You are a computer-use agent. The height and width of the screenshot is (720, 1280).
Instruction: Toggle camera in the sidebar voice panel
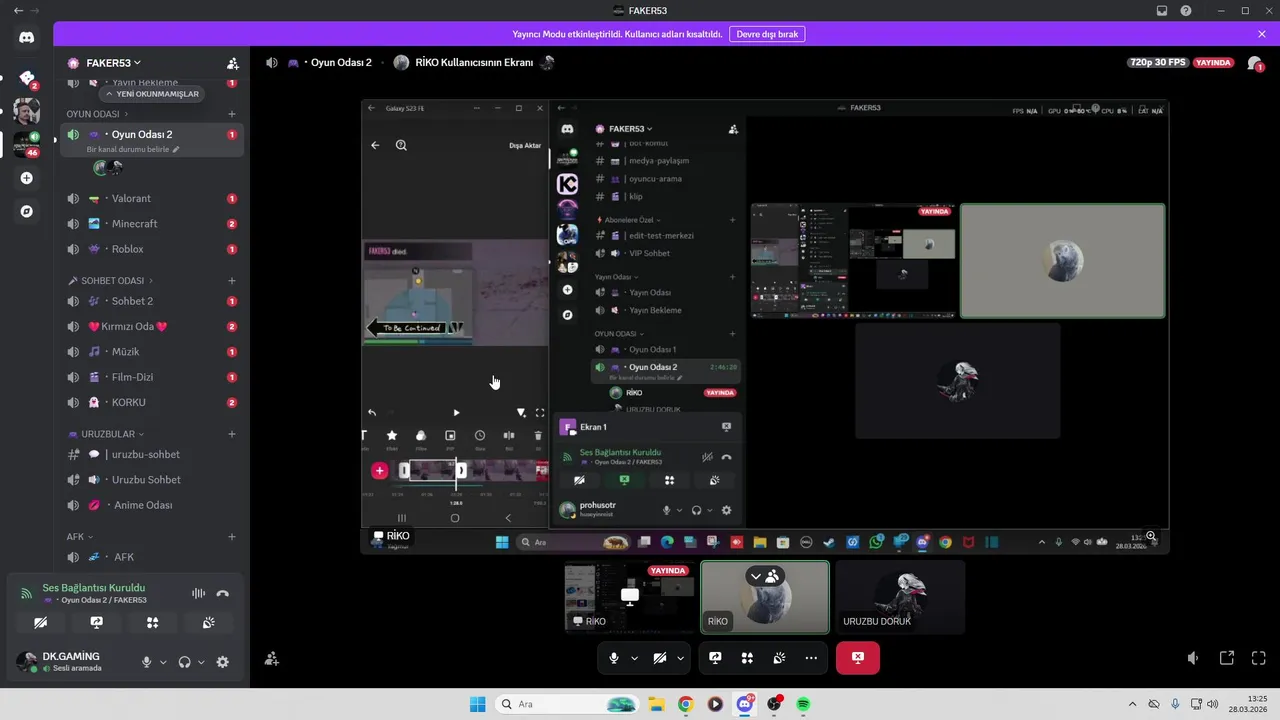pos(40,622)
